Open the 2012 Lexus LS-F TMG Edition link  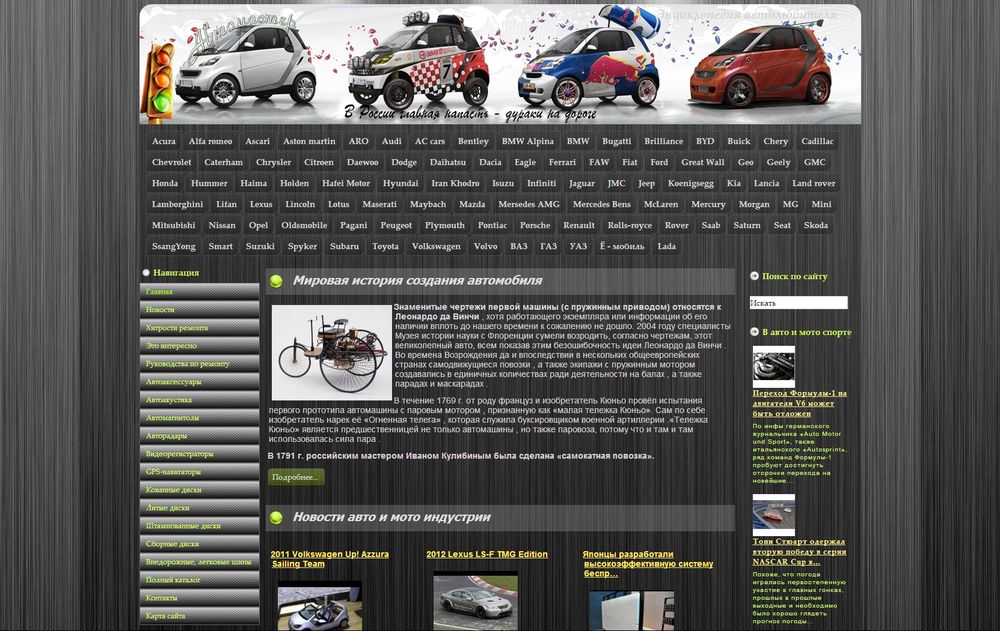[x=487, y=555]
